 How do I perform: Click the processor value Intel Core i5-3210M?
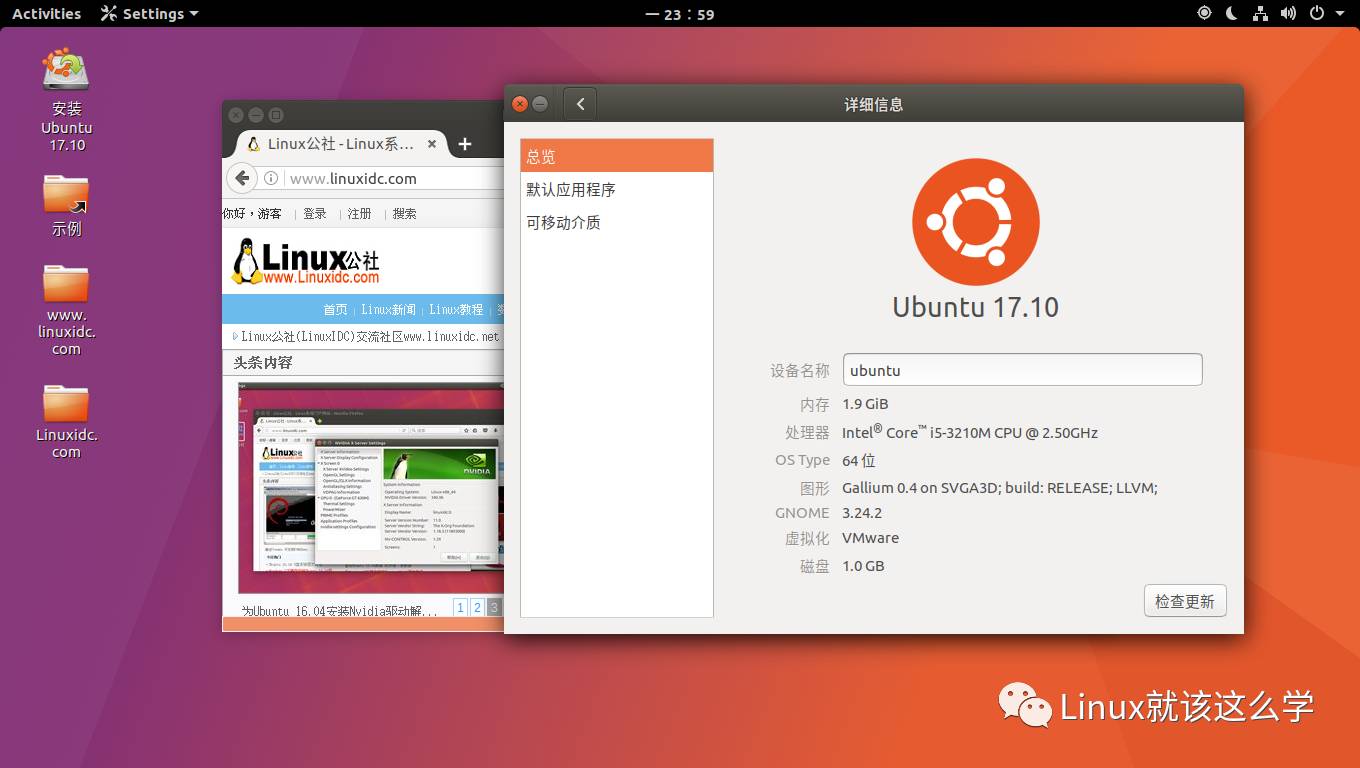970,432
